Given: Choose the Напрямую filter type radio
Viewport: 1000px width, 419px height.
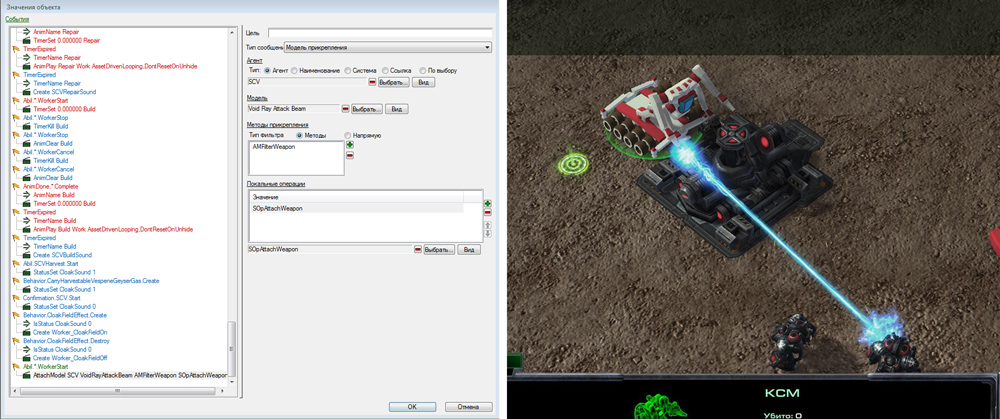Looking at the screenshot, I should tap(348, 135).
